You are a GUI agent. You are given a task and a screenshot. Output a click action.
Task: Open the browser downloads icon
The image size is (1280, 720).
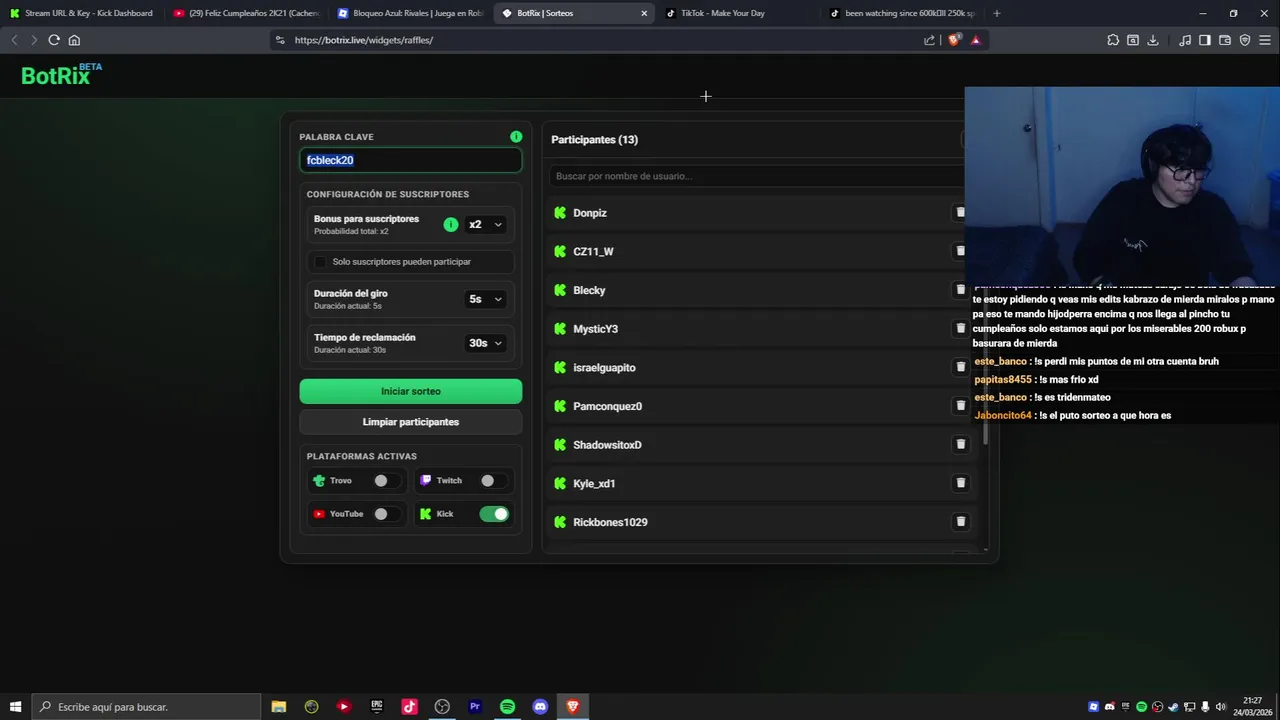click(x=1153, y=40)
